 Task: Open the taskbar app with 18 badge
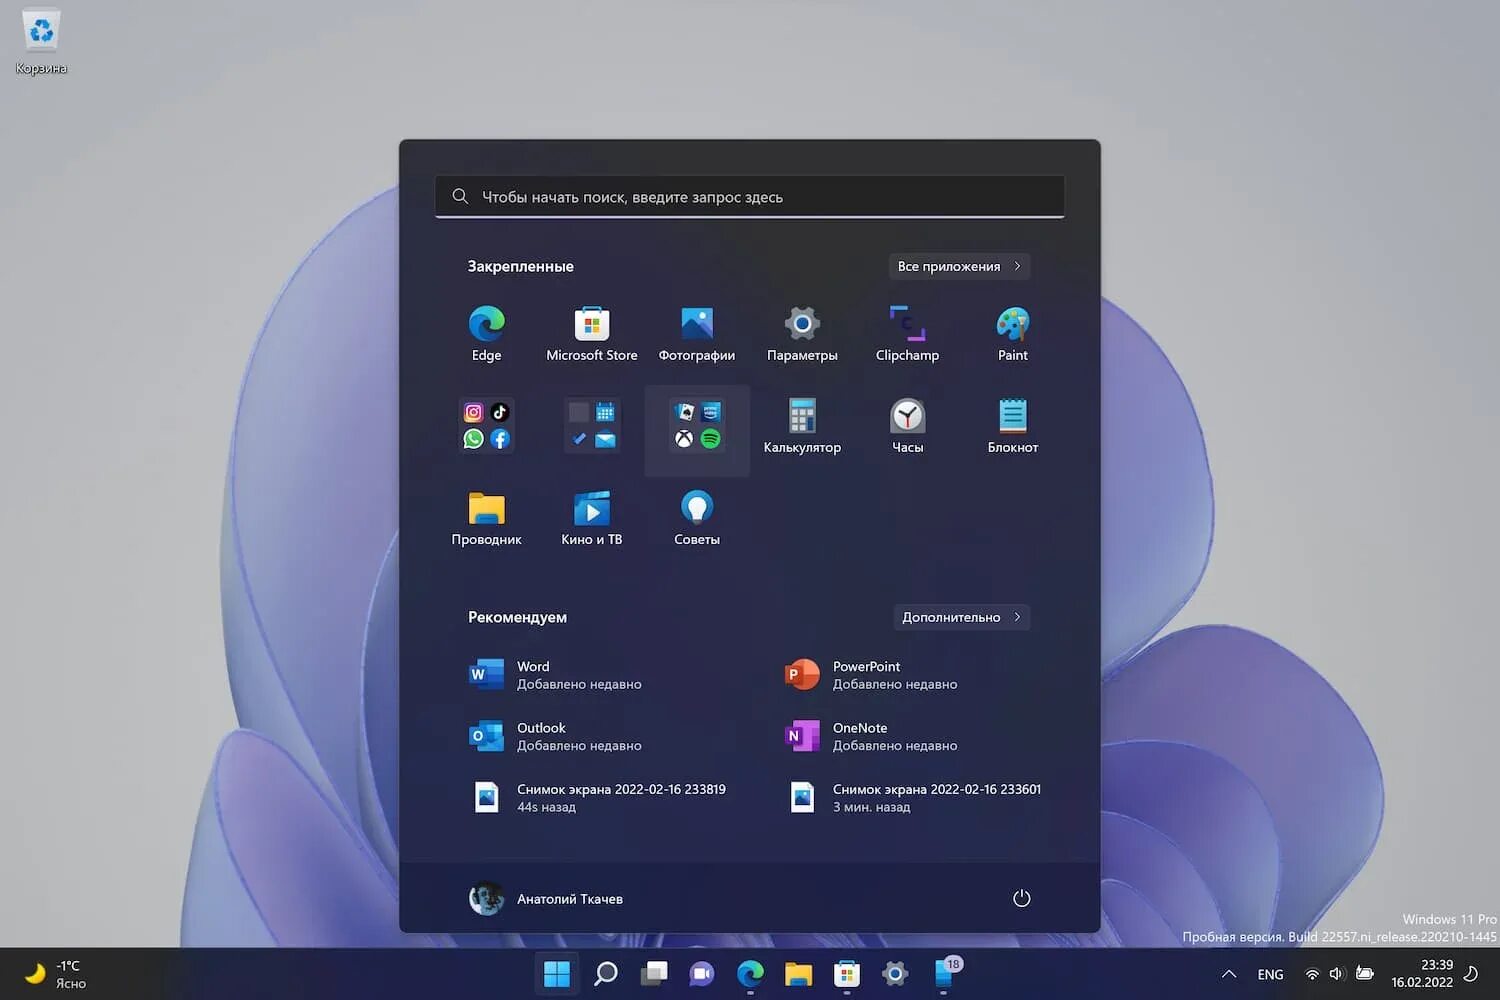pyautogui.click(x=944, y=973)
